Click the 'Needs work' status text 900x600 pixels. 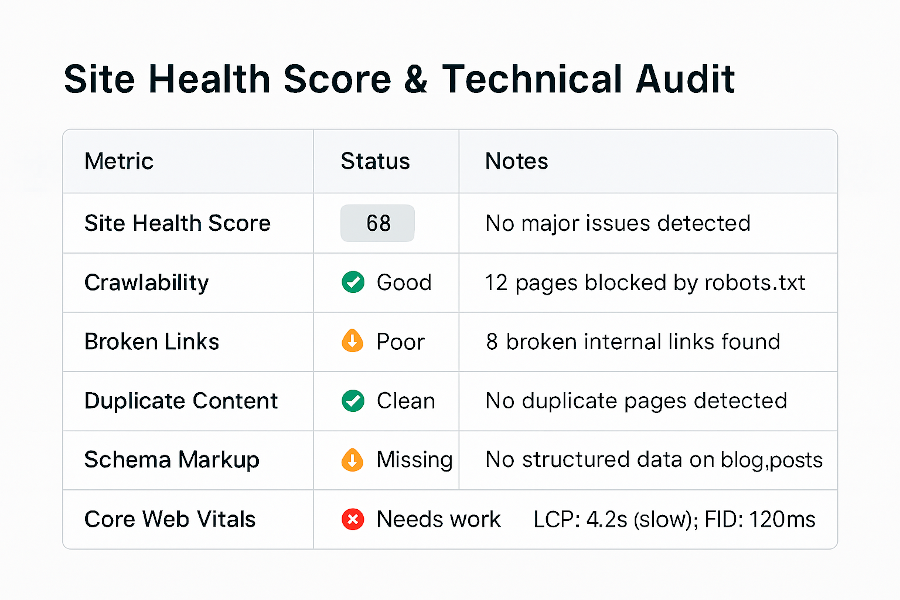[438, 519]
